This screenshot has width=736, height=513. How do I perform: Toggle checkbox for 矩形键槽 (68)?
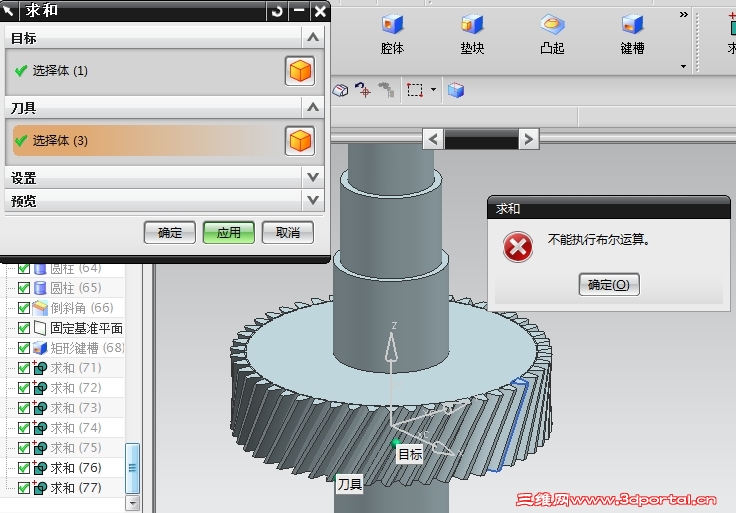[x=23, y=348]
